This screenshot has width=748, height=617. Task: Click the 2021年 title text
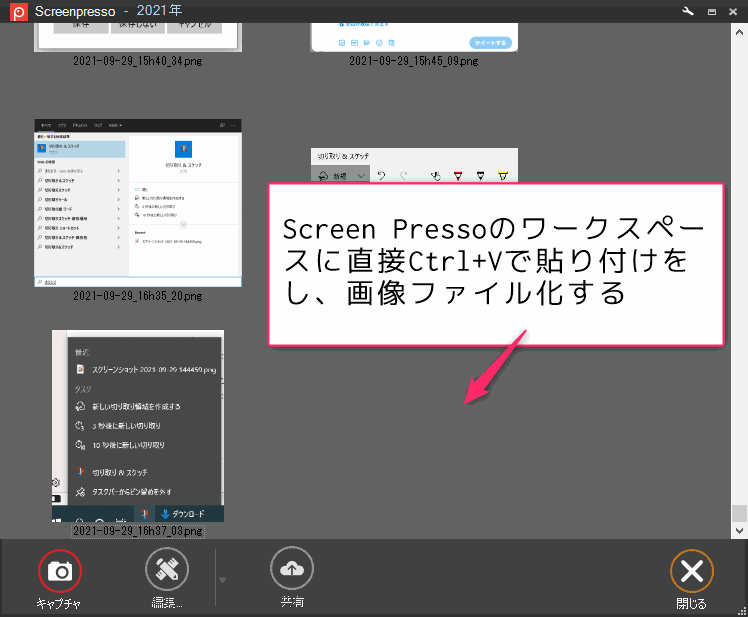click(x=159, y=10)
